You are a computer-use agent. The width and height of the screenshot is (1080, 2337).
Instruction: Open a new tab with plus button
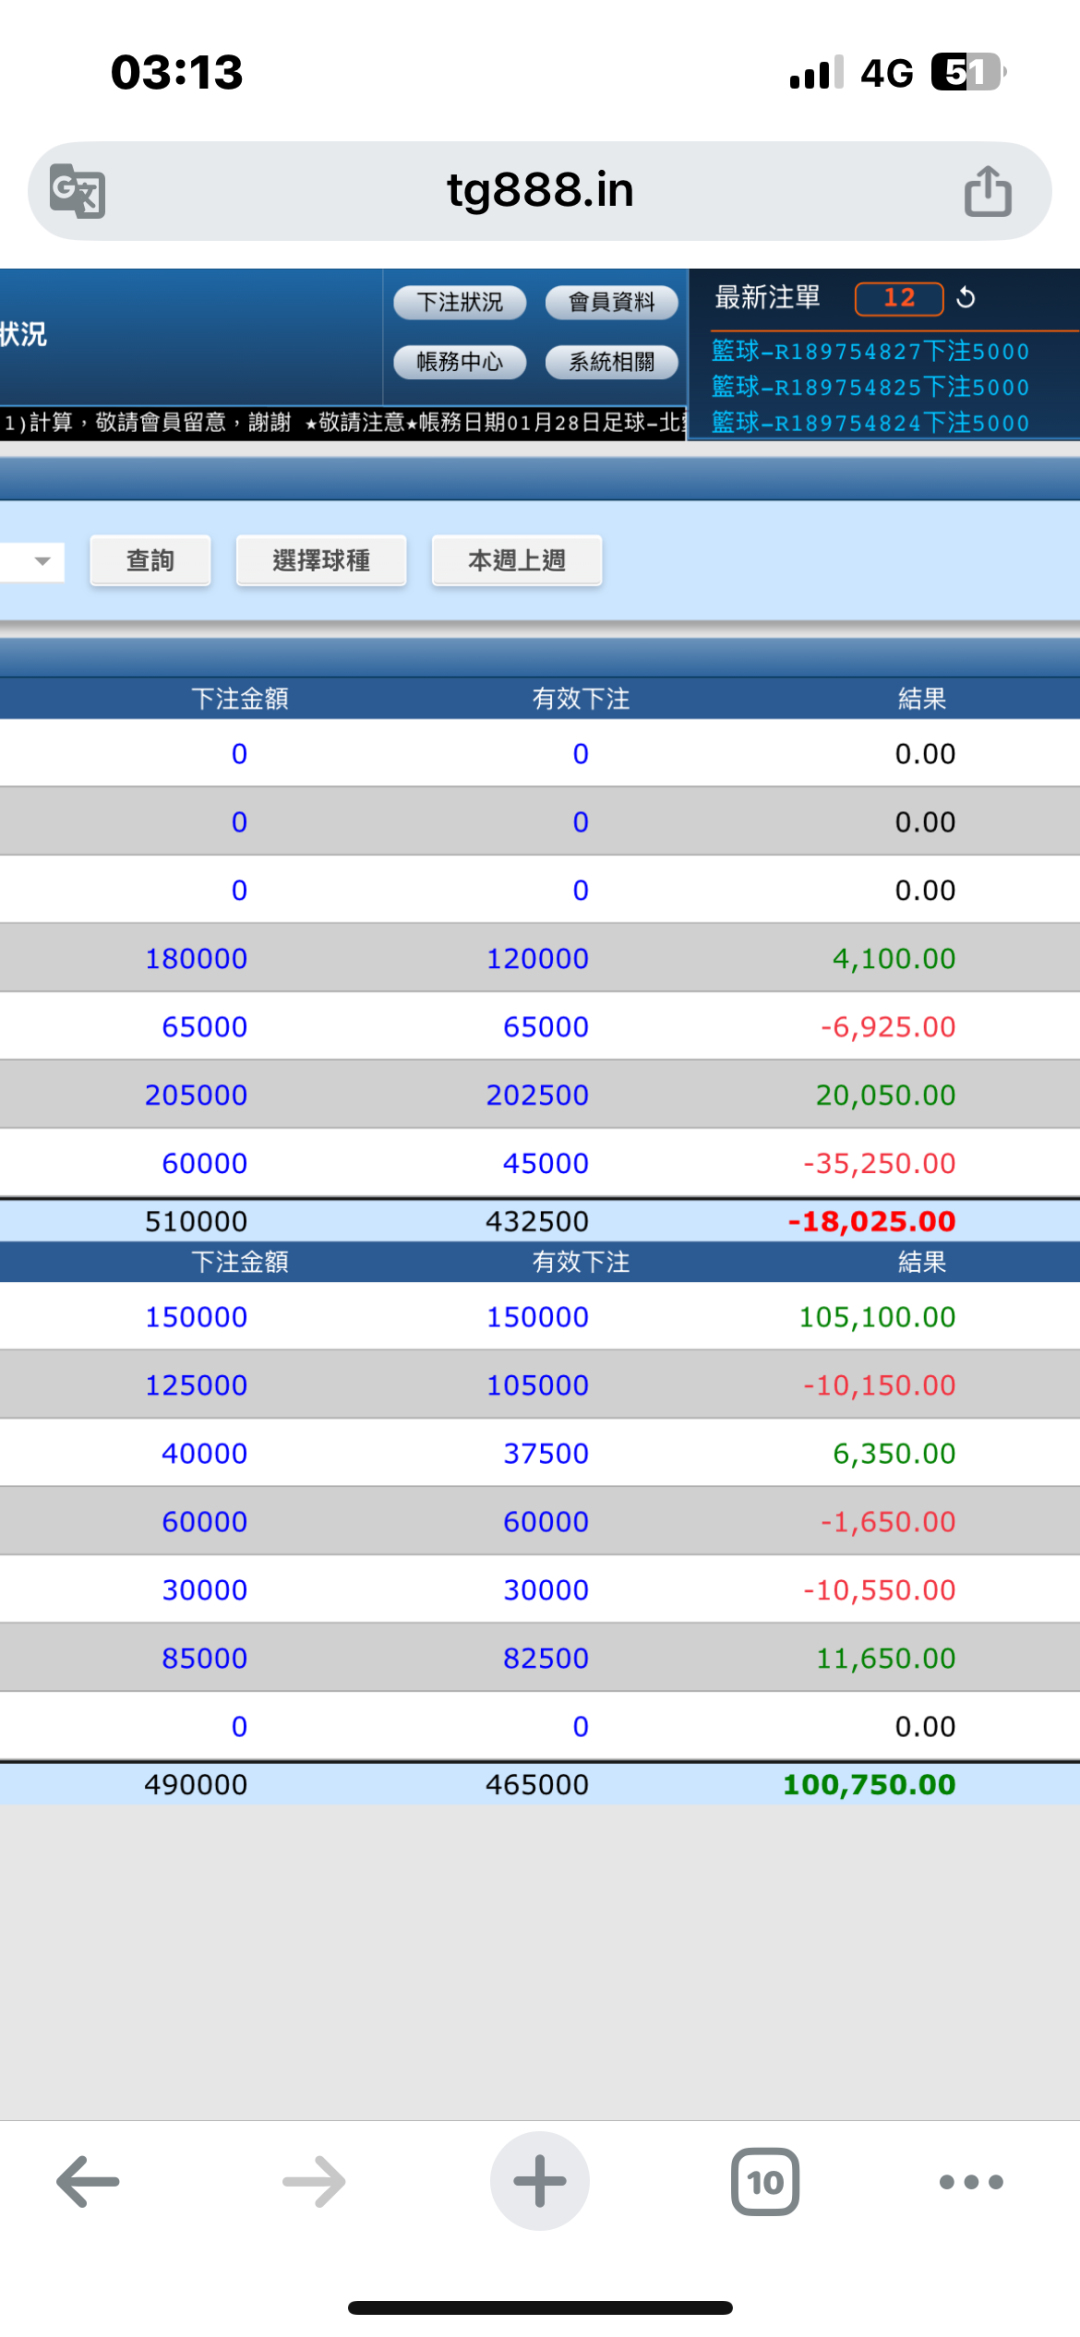539,2181
